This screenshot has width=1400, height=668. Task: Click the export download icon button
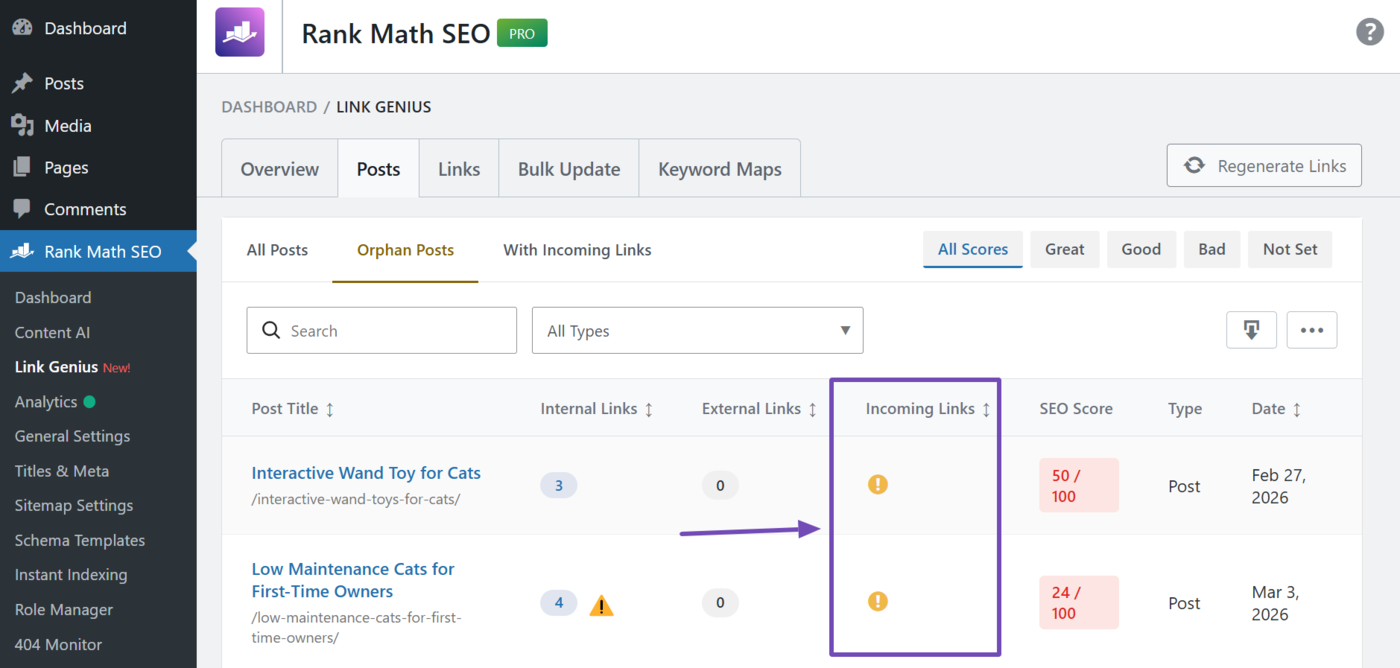pyautogui.click(x=1251, y=330)
